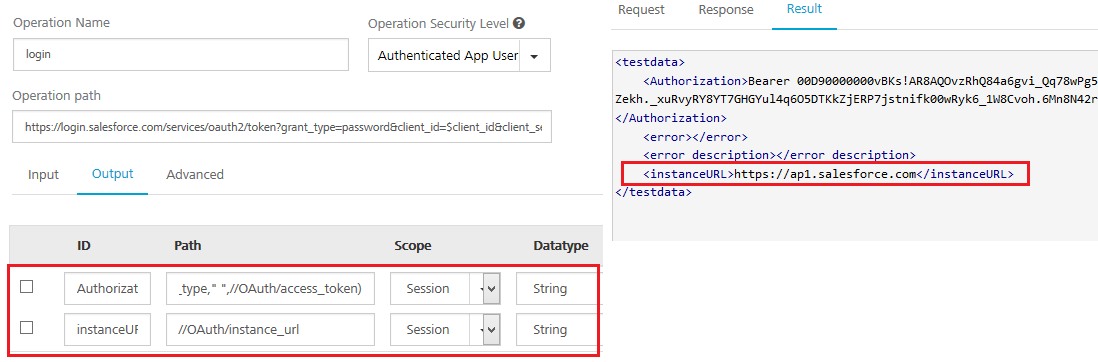
Task: Click the Operation Security Level help icon
Action: 518,23
